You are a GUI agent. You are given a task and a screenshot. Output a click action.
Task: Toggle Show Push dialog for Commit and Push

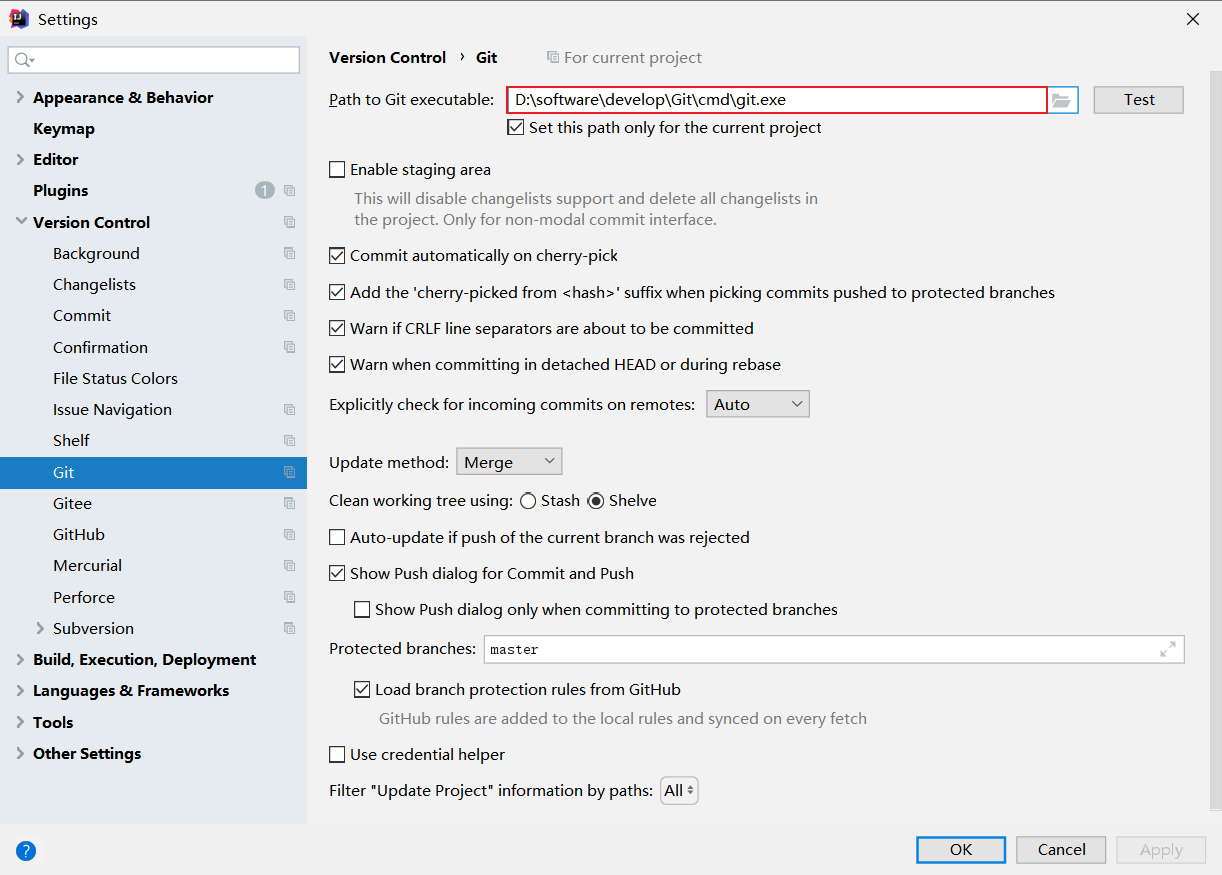(337, 574)
